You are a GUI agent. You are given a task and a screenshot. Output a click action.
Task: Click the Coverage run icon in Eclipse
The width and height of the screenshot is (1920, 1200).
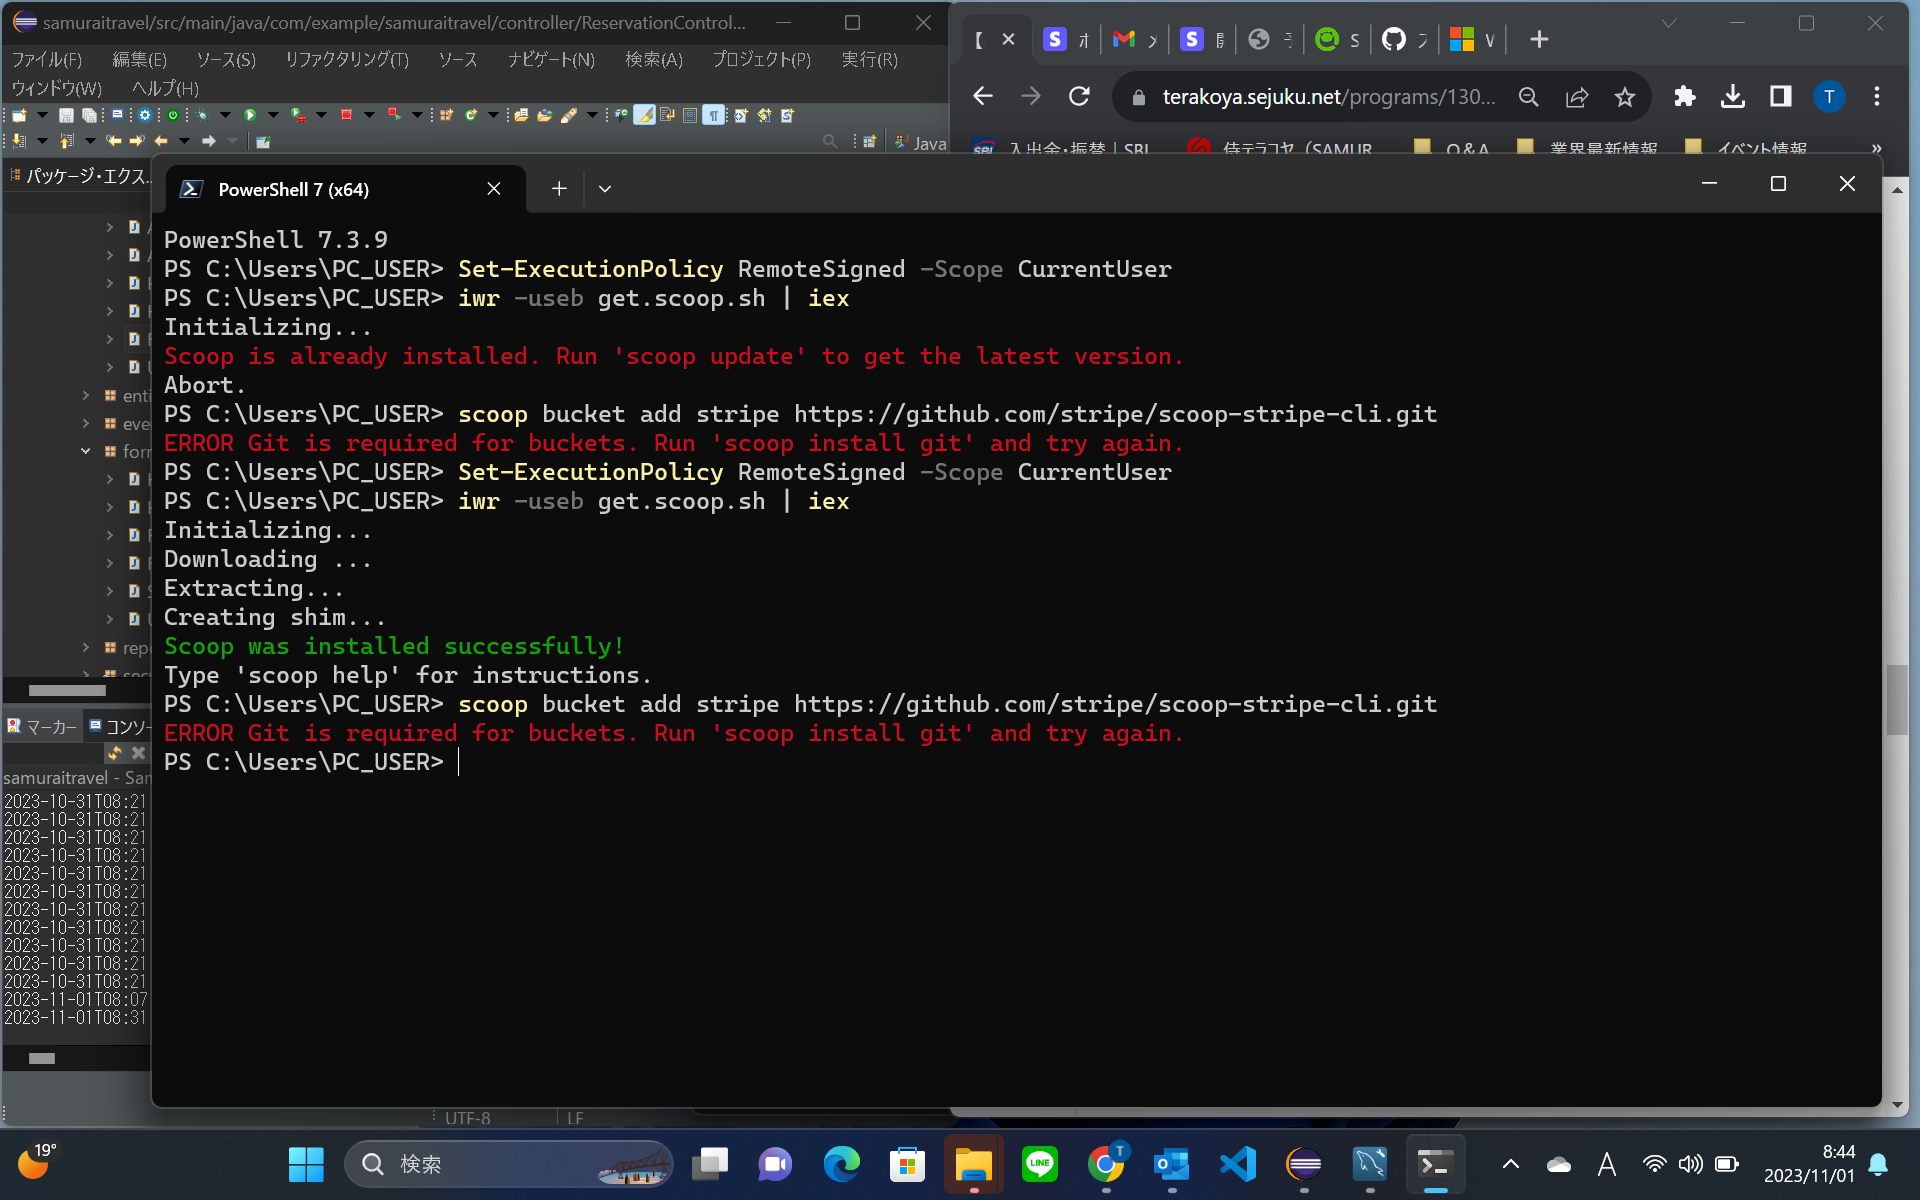click(298, 115)
